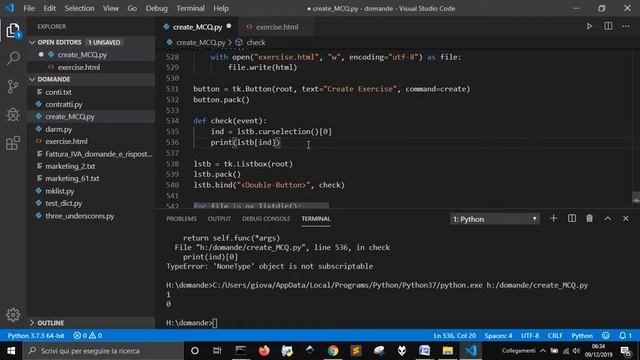
Task: Open the Help menu
Action: [x=221, y=8]
